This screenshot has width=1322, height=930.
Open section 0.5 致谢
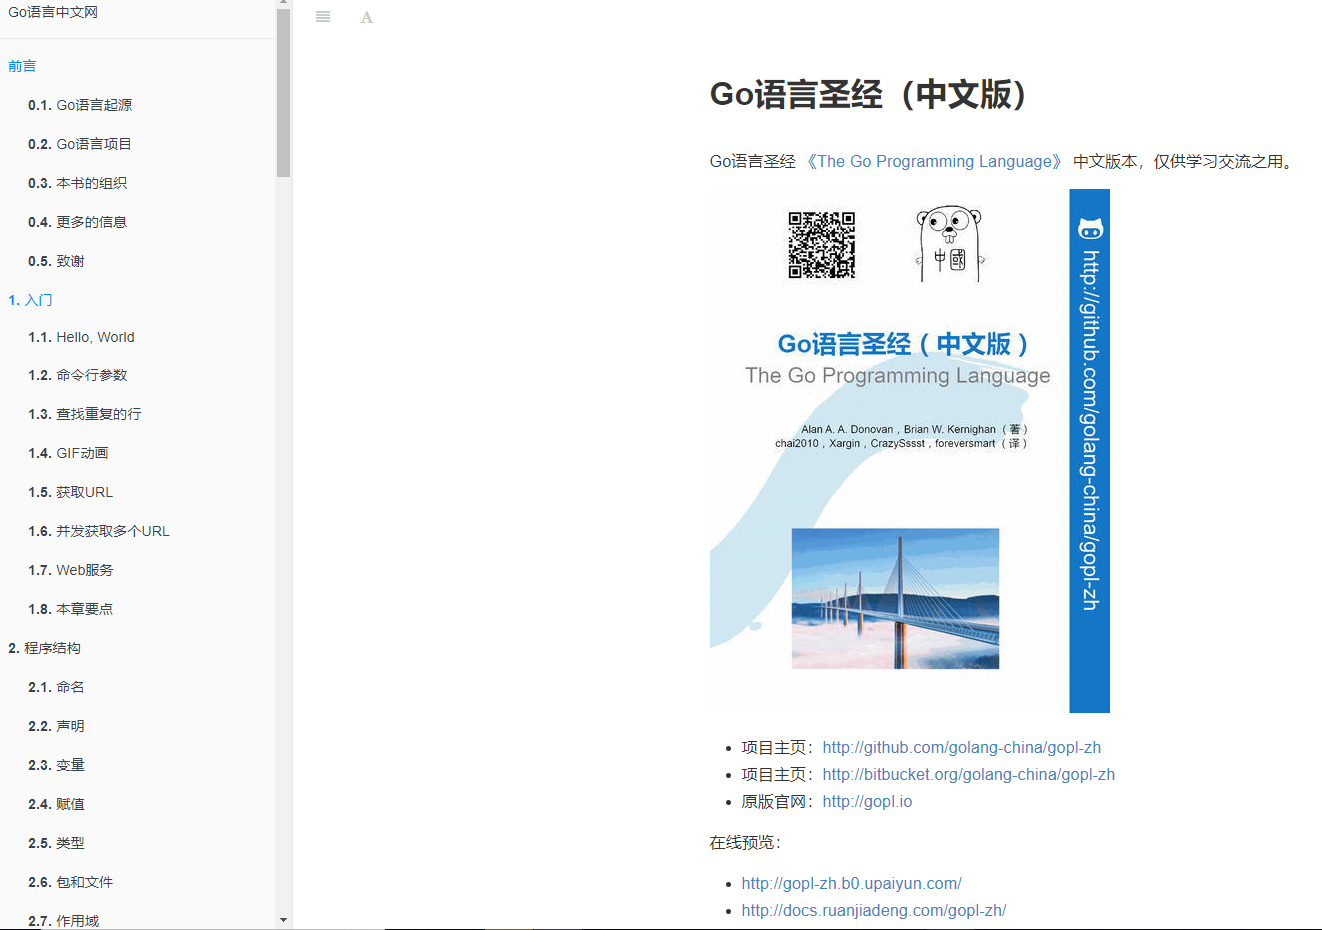(57, 261)
